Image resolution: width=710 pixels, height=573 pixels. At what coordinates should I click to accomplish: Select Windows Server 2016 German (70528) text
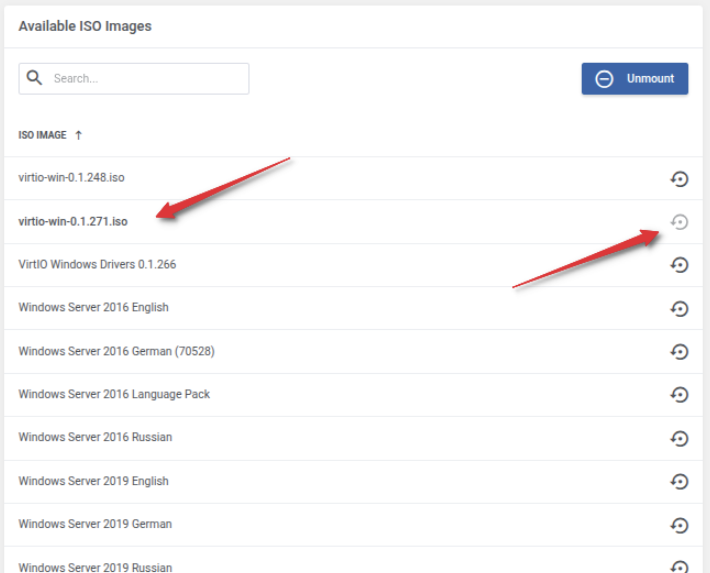tap(116, 351)
